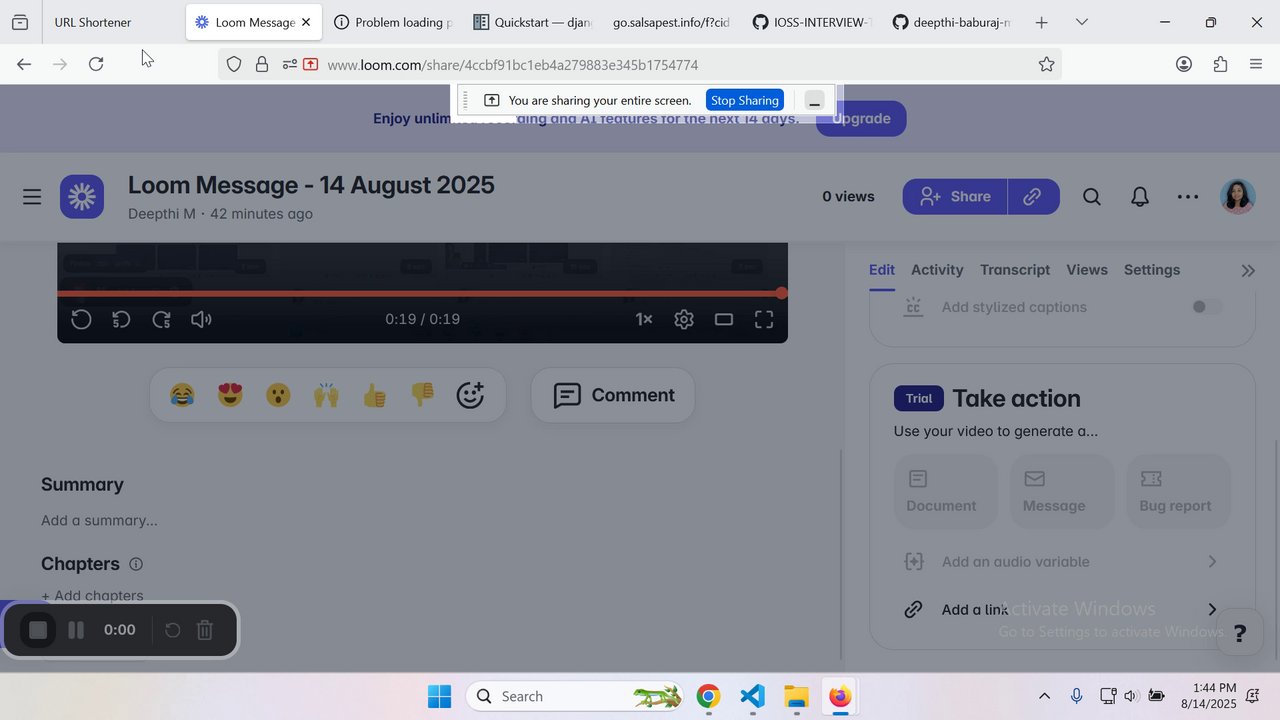The width and height of the screenshot is (1280, 720).
Task: Expand the Add a link row
Action: coord(1062,610)
